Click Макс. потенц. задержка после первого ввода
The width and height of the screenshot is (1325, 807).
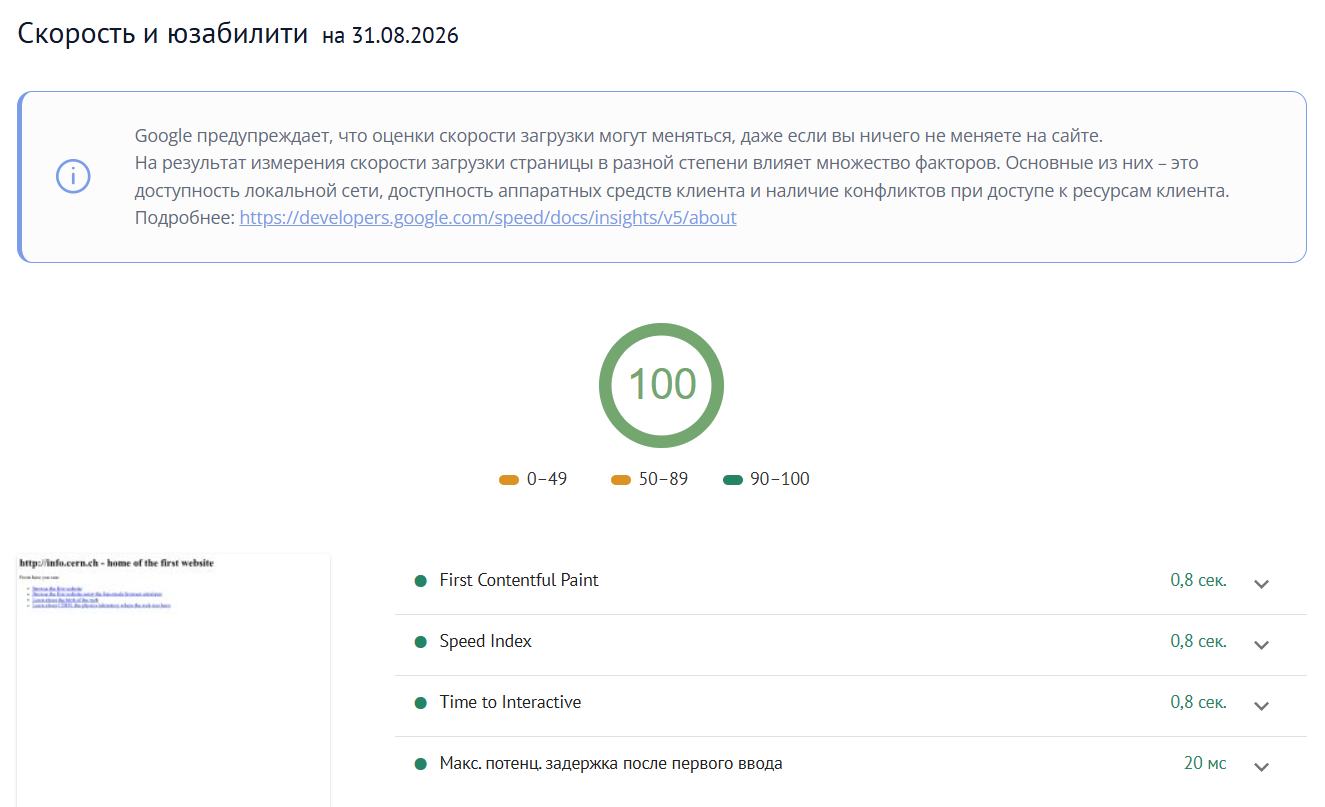tap(611, 763)
